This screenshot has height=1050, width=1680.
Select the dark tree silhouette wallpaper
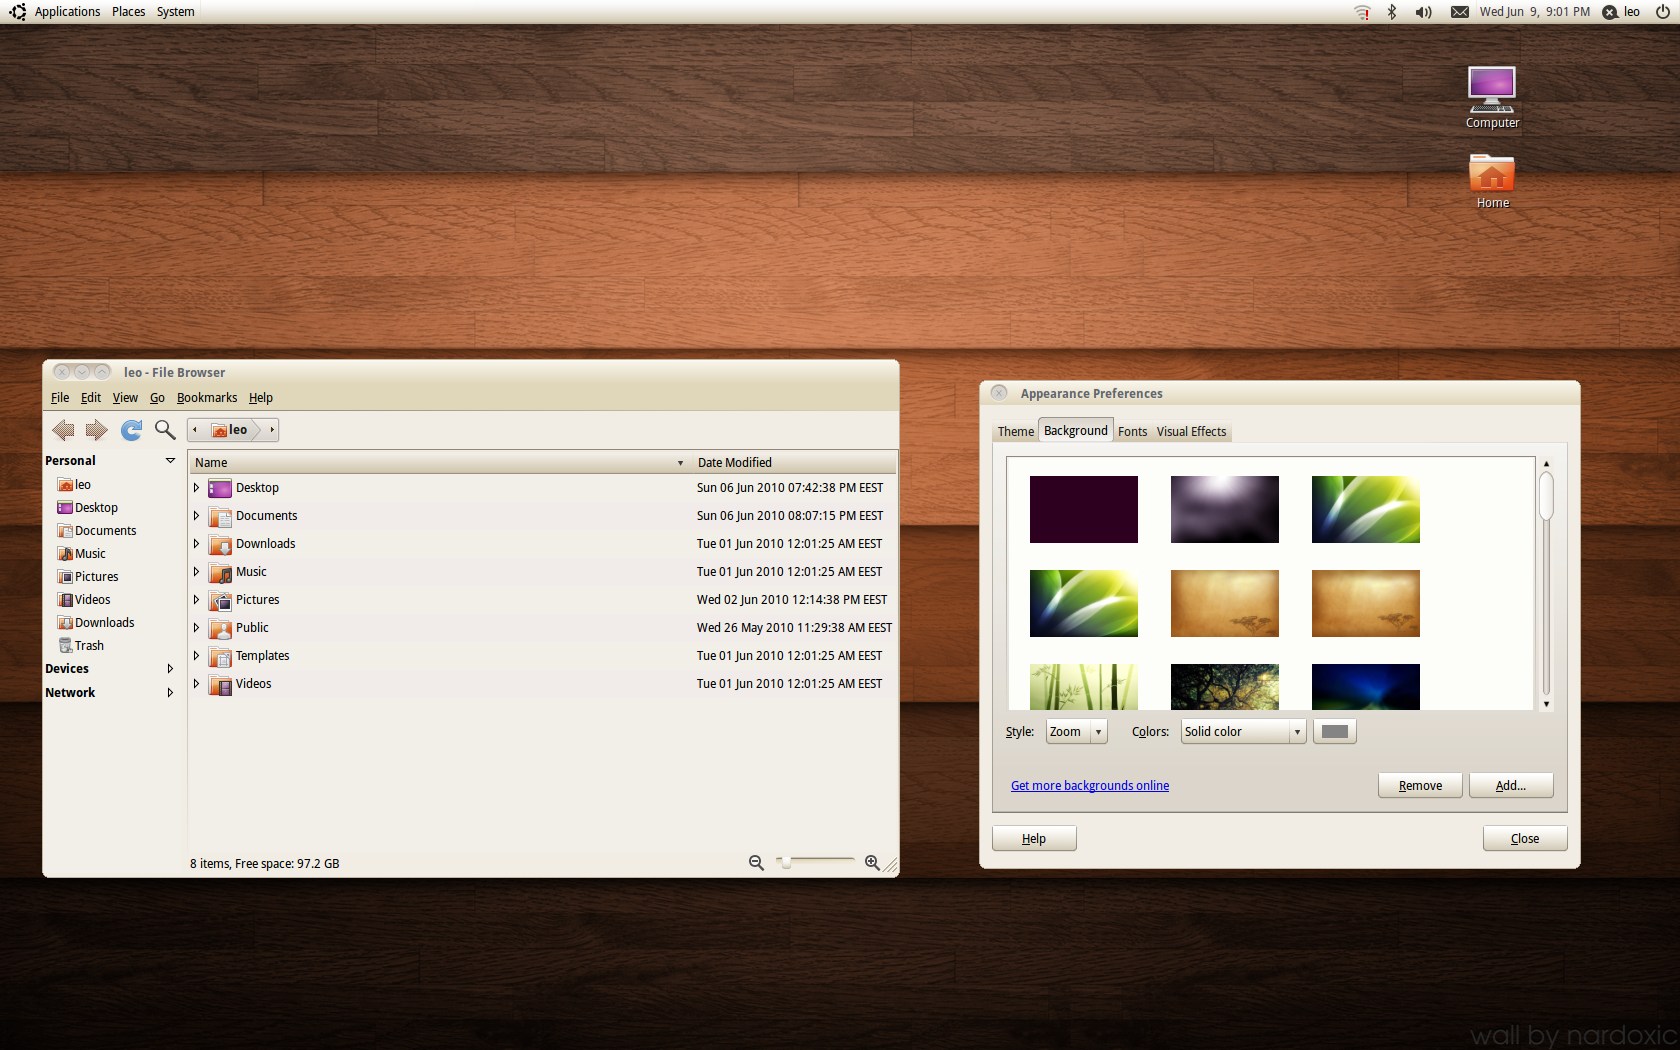pos(1224,687)
